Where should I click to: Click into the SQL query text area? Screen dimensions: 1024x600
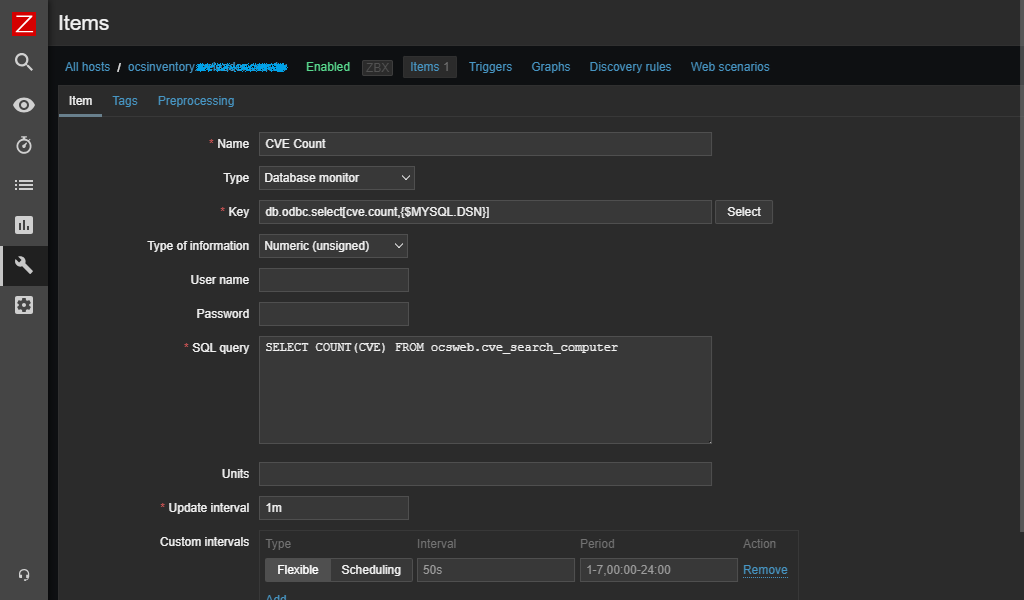[485, 390]
